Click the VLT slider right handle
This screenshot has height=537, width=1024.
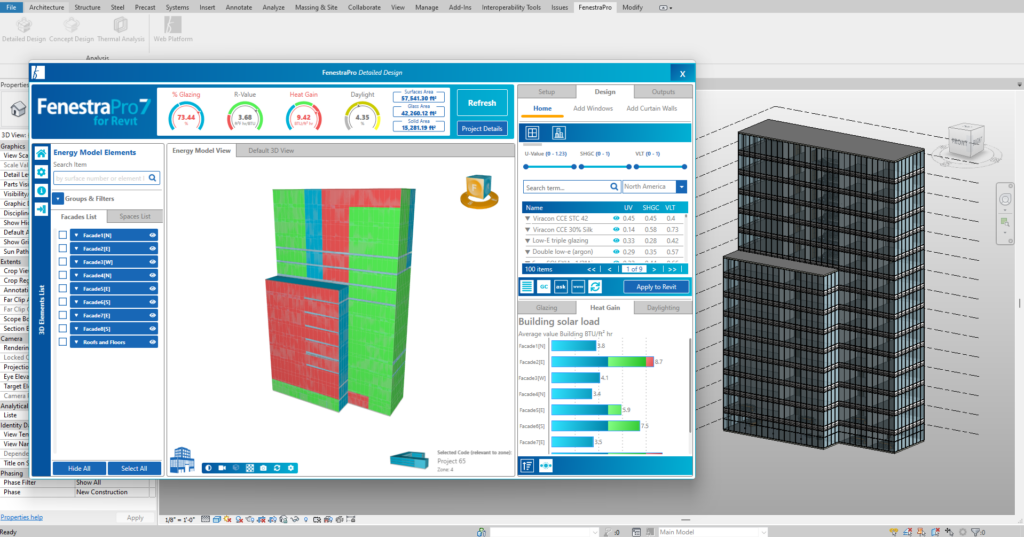[684, 167]
